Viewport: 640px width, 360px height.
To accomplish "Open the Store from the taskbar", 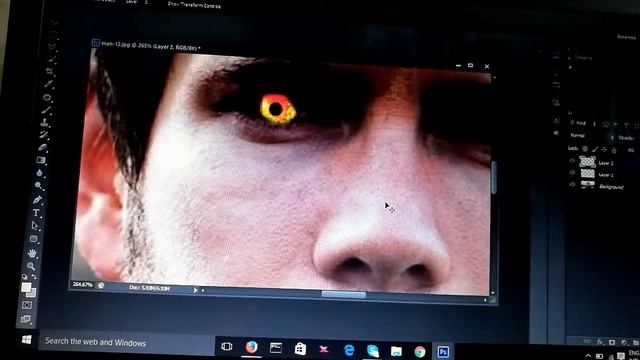I will 300,349.
